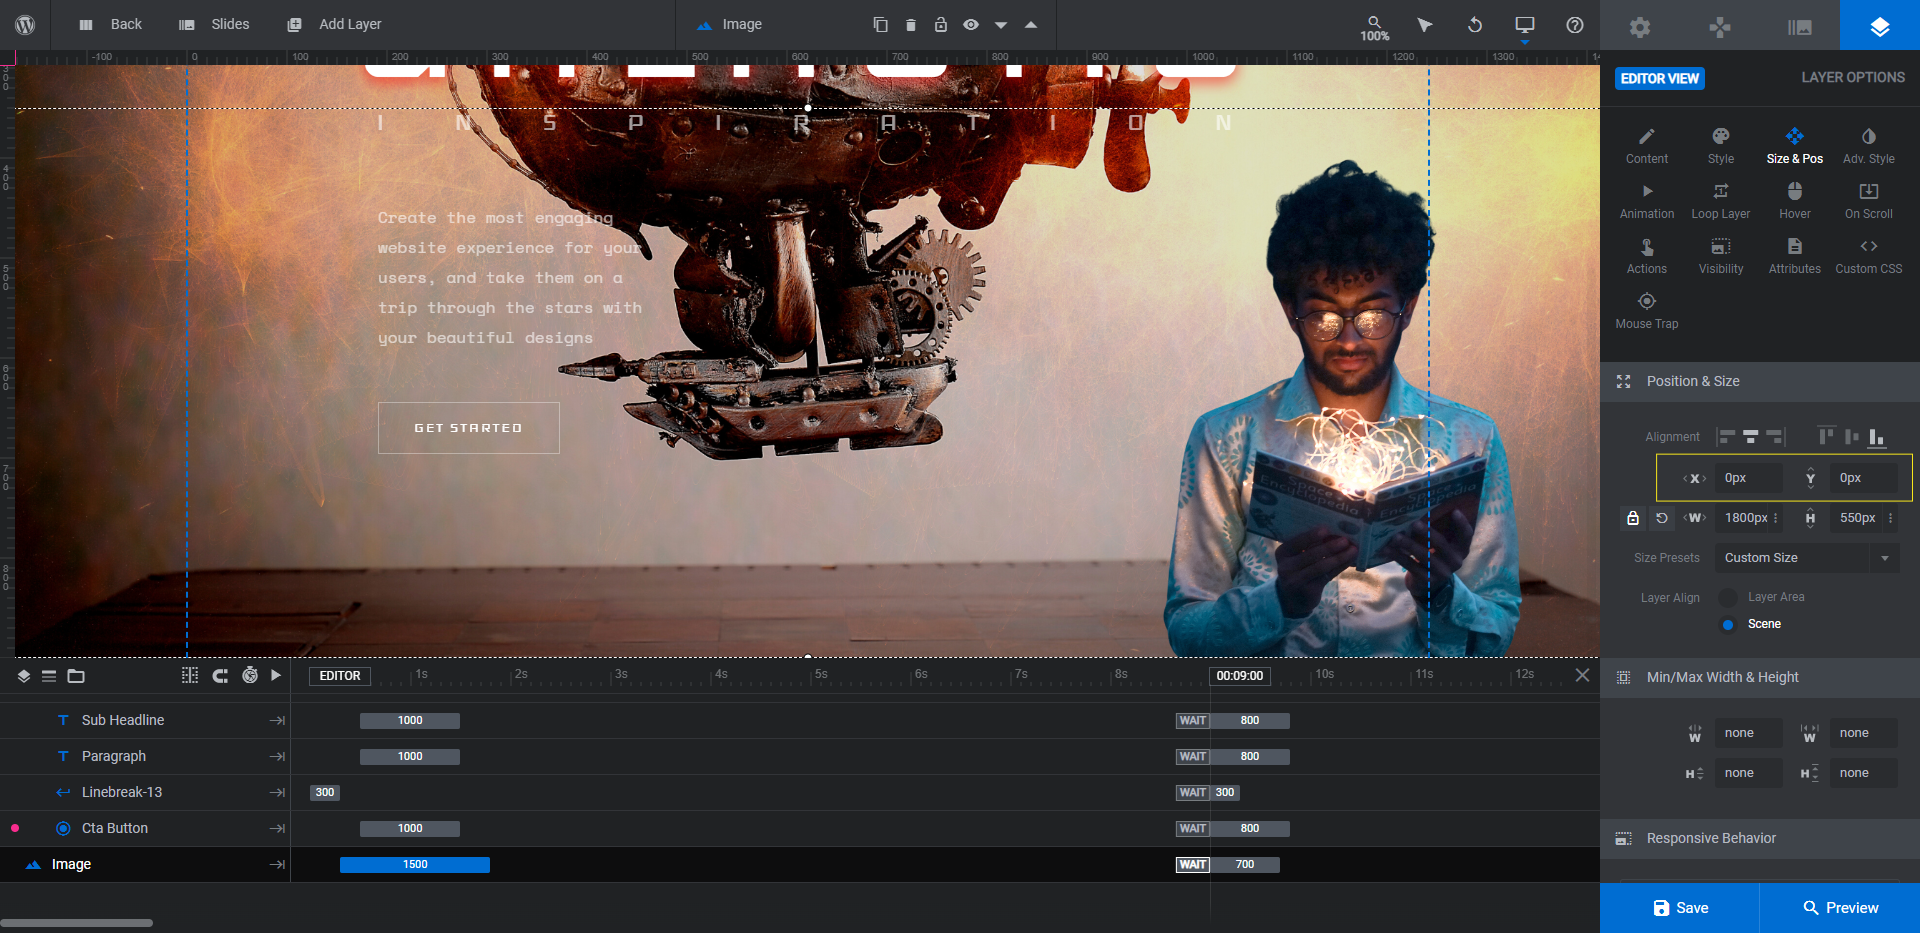Viewport: 1920px width, 933px height.
Task: Play the timeline animation
Action: pyautogui.click(x=276, y=675)
